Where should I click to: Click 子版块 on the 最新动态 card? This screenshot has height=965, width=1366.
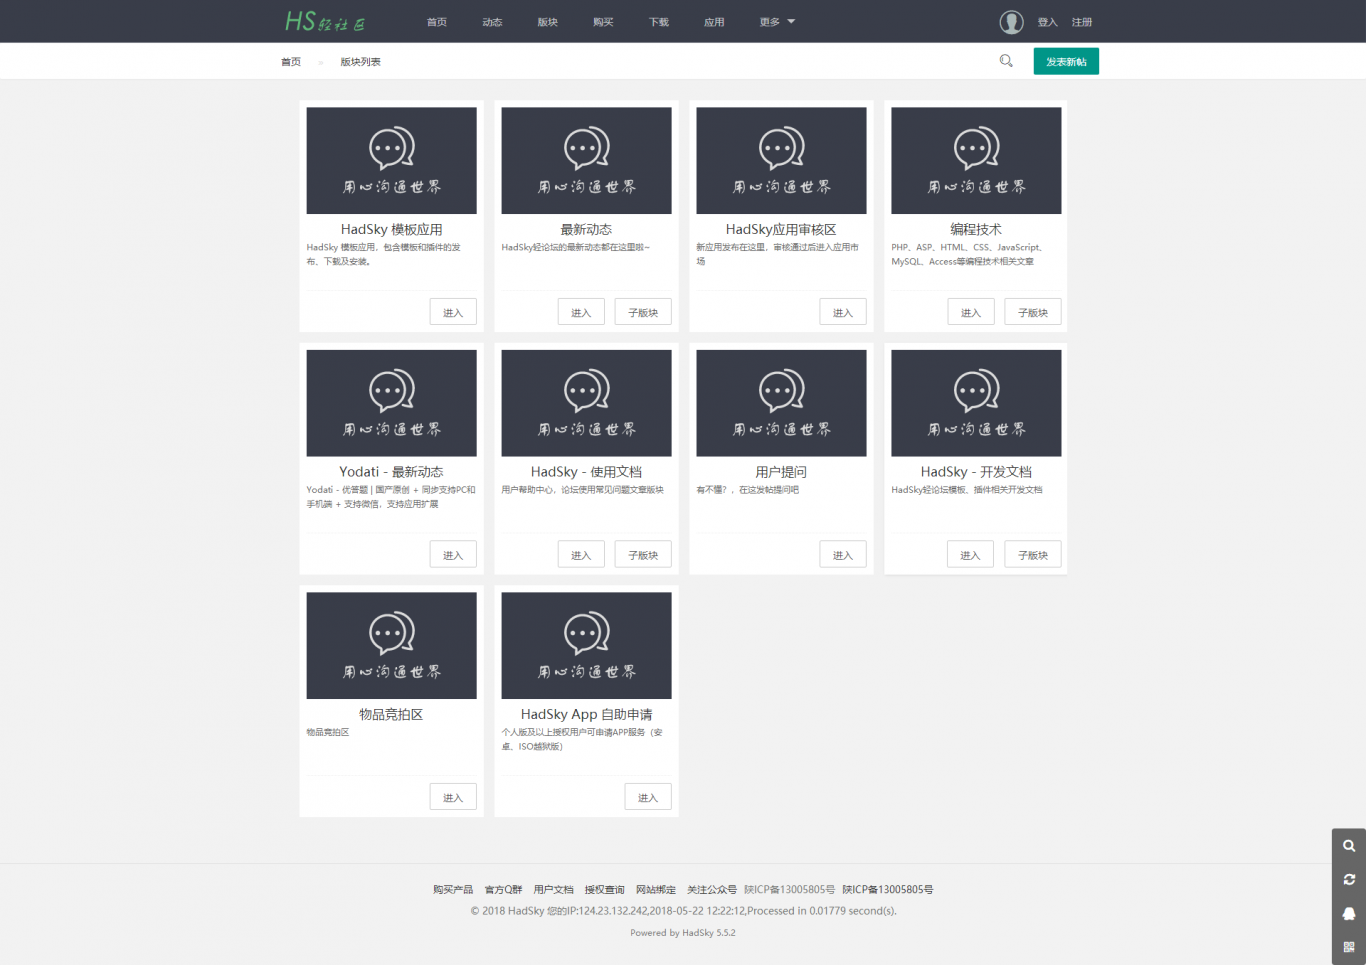[x=643, y=312]
